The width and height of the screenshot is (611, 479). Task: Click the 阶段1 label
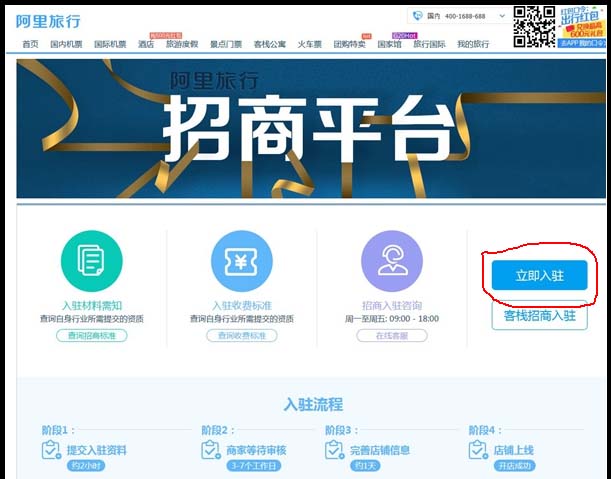coord(58,430)
